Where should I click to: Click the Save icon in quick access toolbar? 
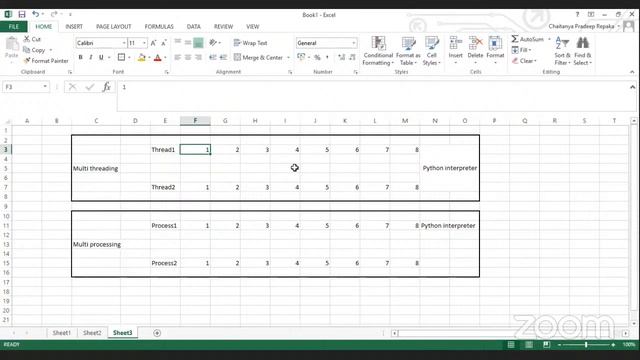tap(22, 14)
